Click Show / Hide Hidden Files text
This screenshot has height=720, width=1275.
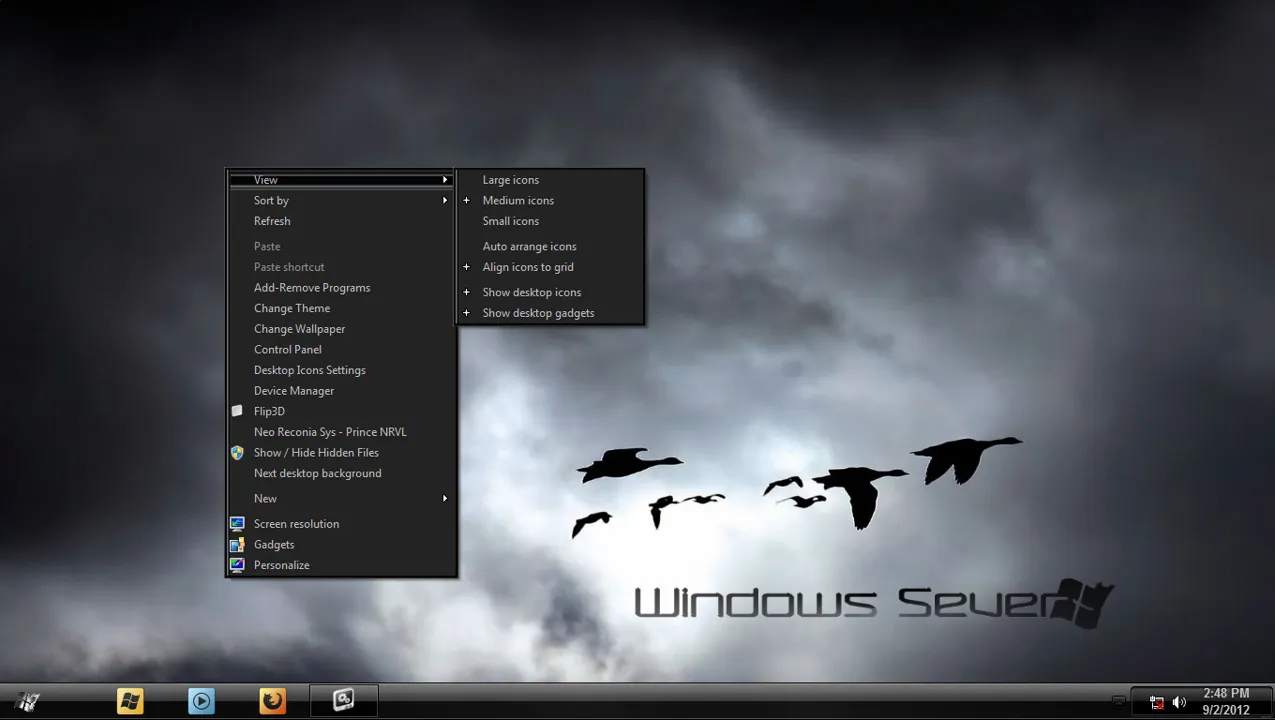[316, 452]
